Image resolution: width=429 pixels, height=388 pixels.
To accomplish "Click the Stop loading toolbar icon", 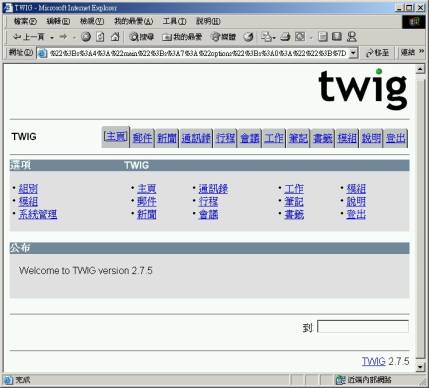I will (x=86, y=37).
